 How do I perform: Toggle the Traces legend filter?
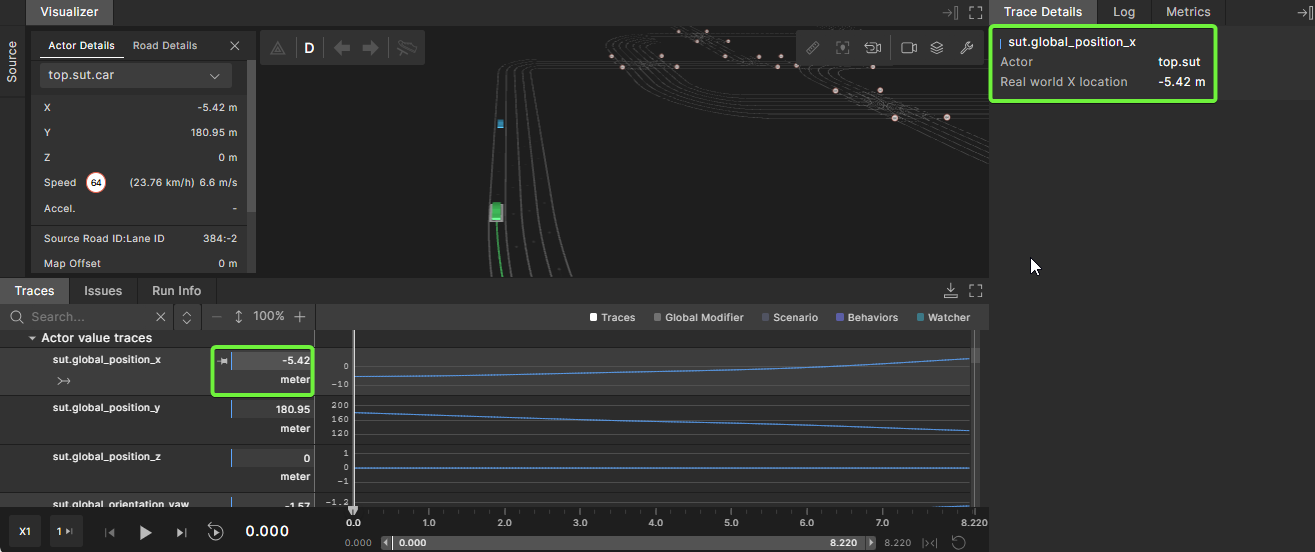pos(612,318)
